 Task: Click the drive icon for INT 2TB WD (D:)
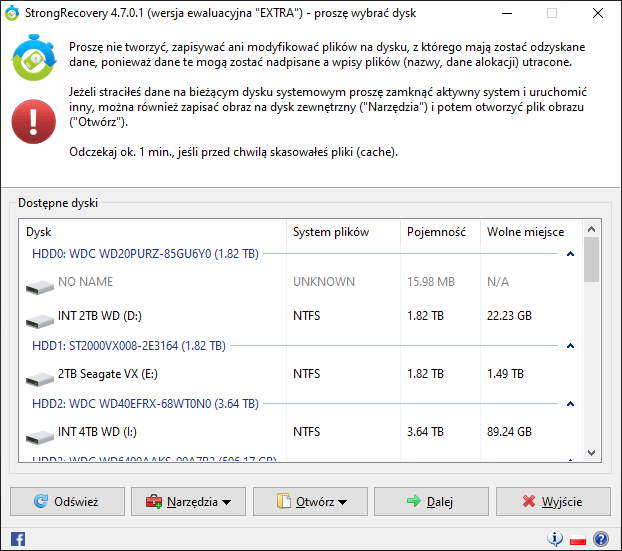pos(40,321)
